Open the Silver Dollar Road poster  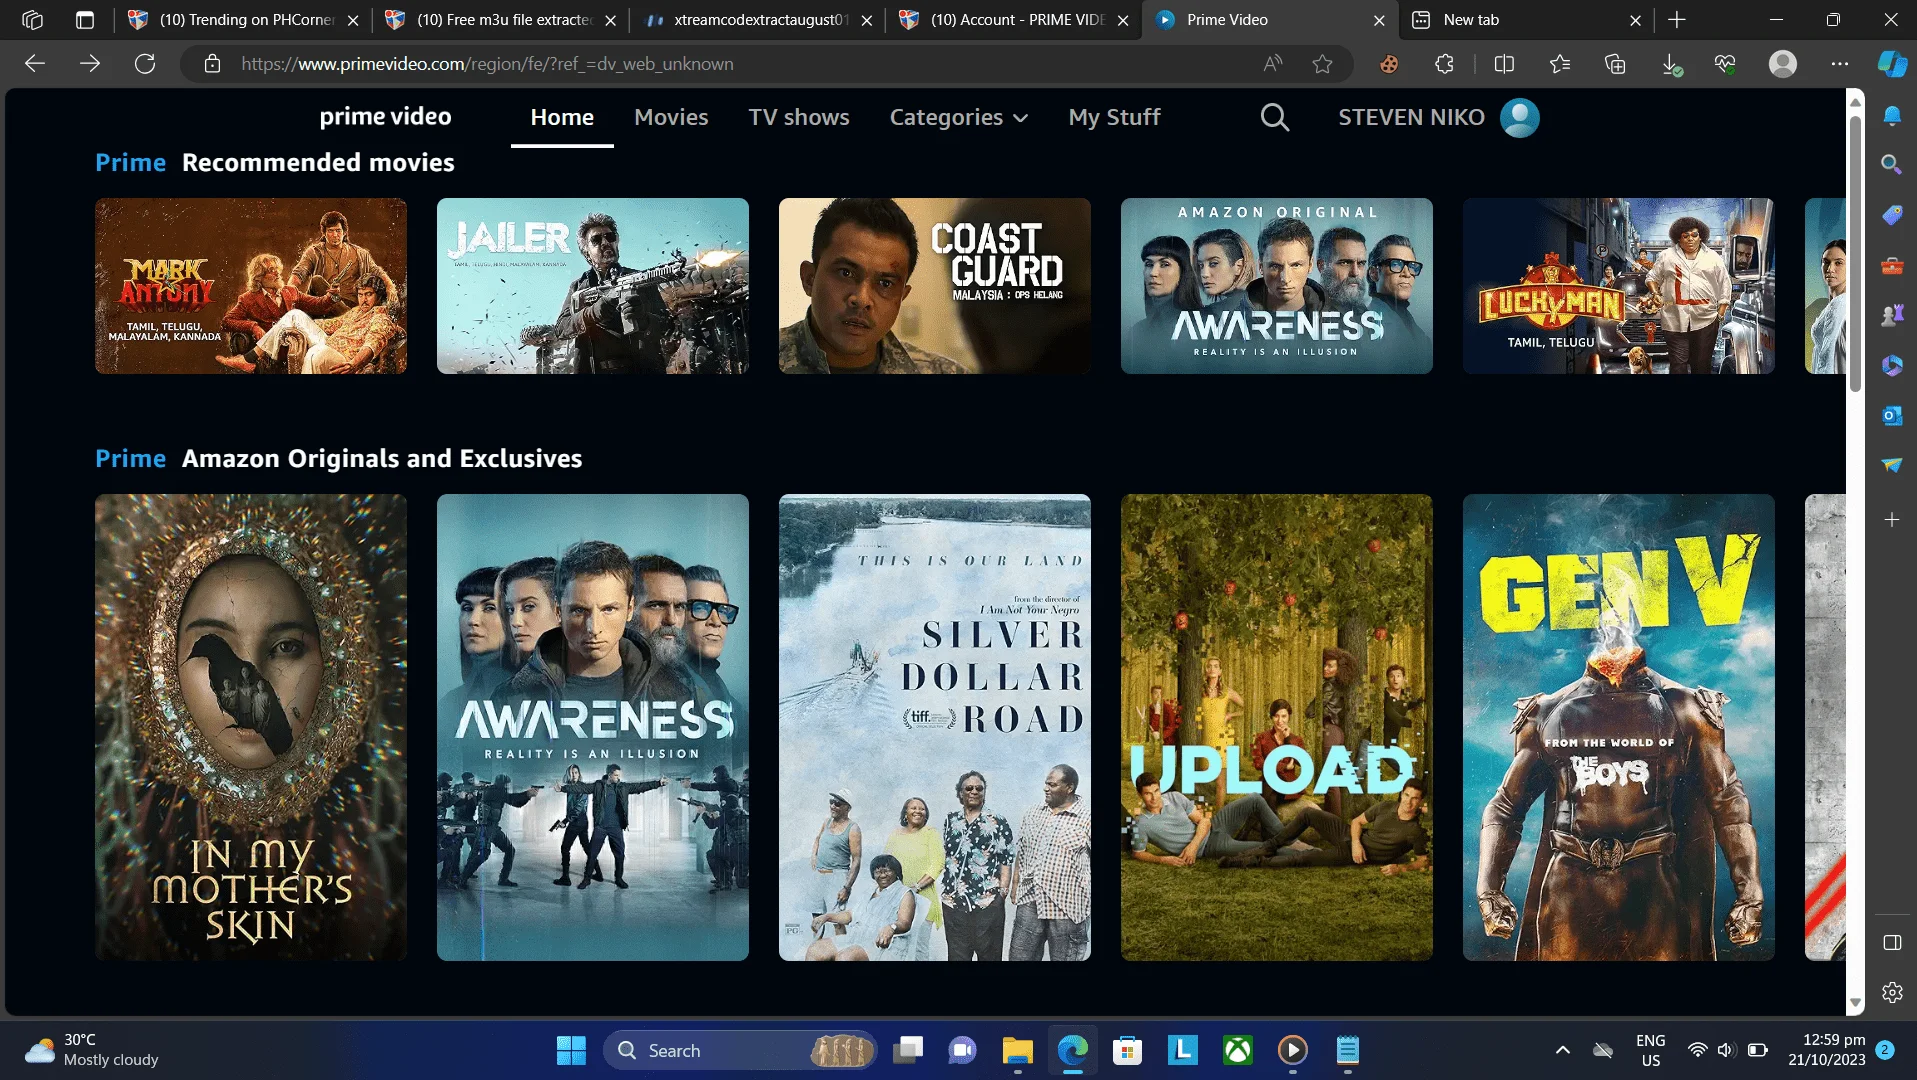point(935,727)
